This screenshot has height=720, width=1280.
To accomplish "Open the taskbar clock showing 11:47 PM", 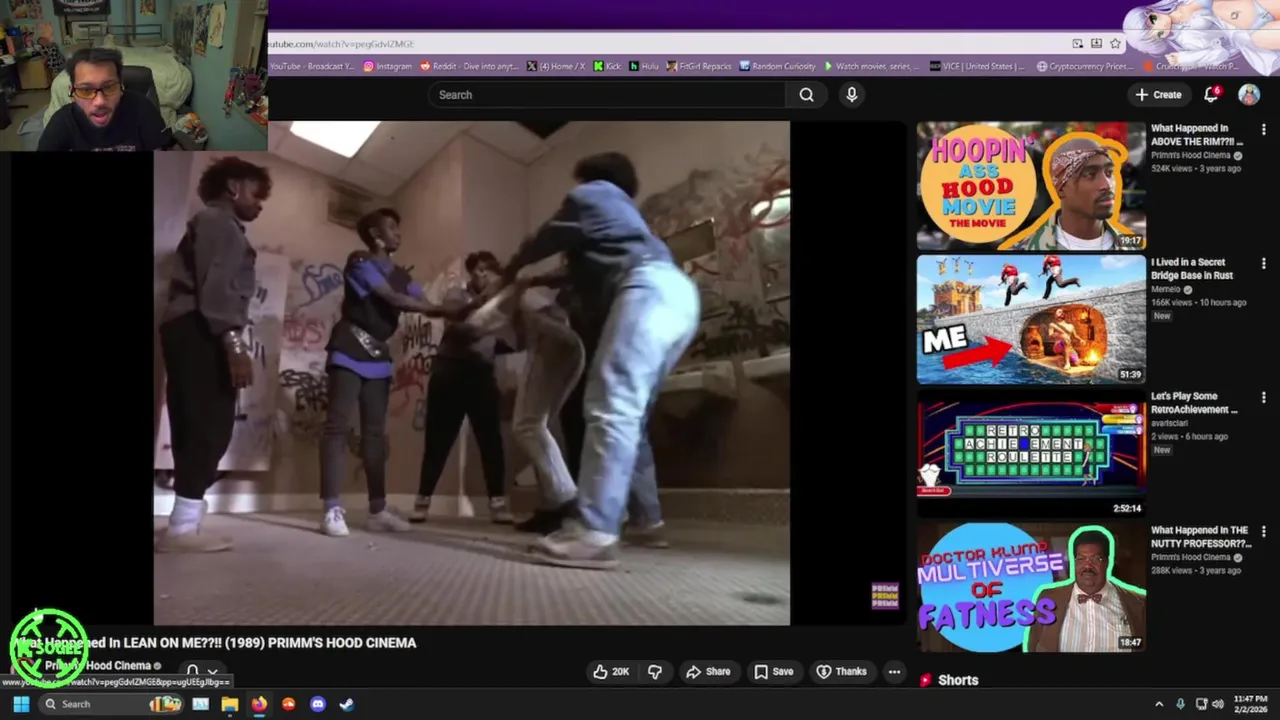I will pos(1250,704).
